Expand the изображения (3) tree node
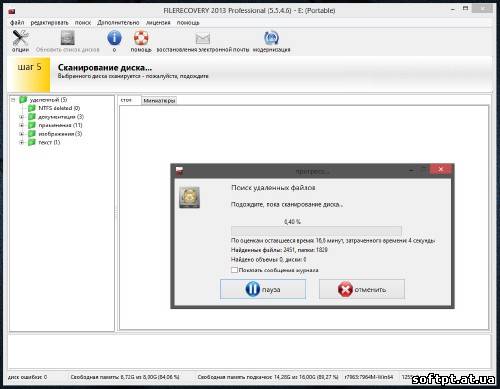500x389 pixels. point(22,134)
